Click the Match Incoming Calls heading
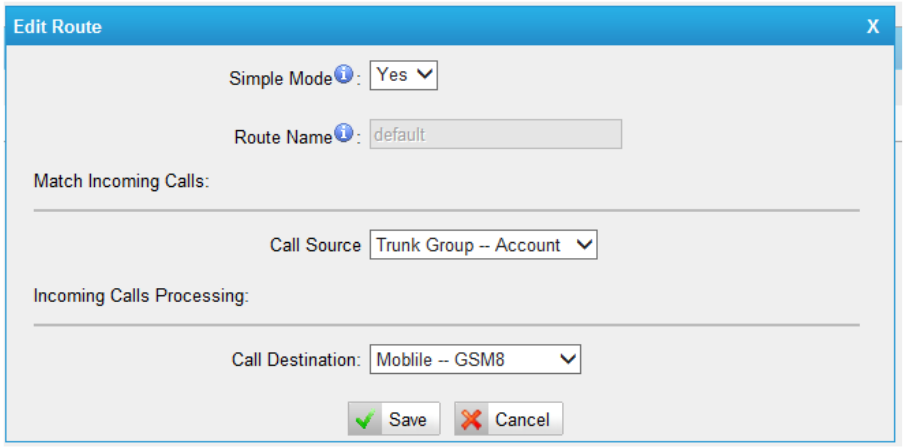The width and height of the screenshot is (903, 448). [121, 183]
